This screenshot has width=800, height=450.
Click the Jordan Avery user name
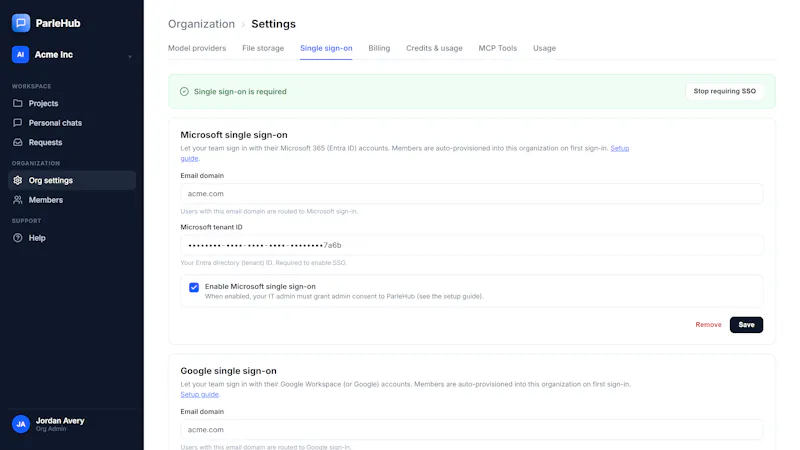(x=60, y=421)
